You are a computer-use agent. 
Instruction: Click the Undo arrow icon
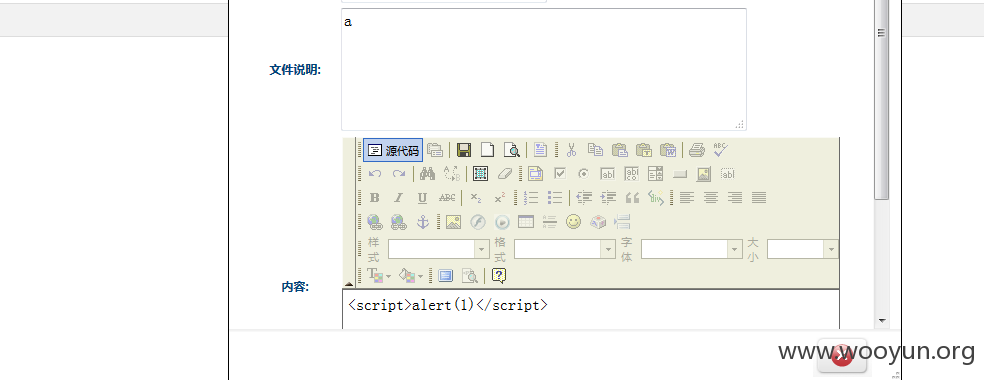click(375, 174)
